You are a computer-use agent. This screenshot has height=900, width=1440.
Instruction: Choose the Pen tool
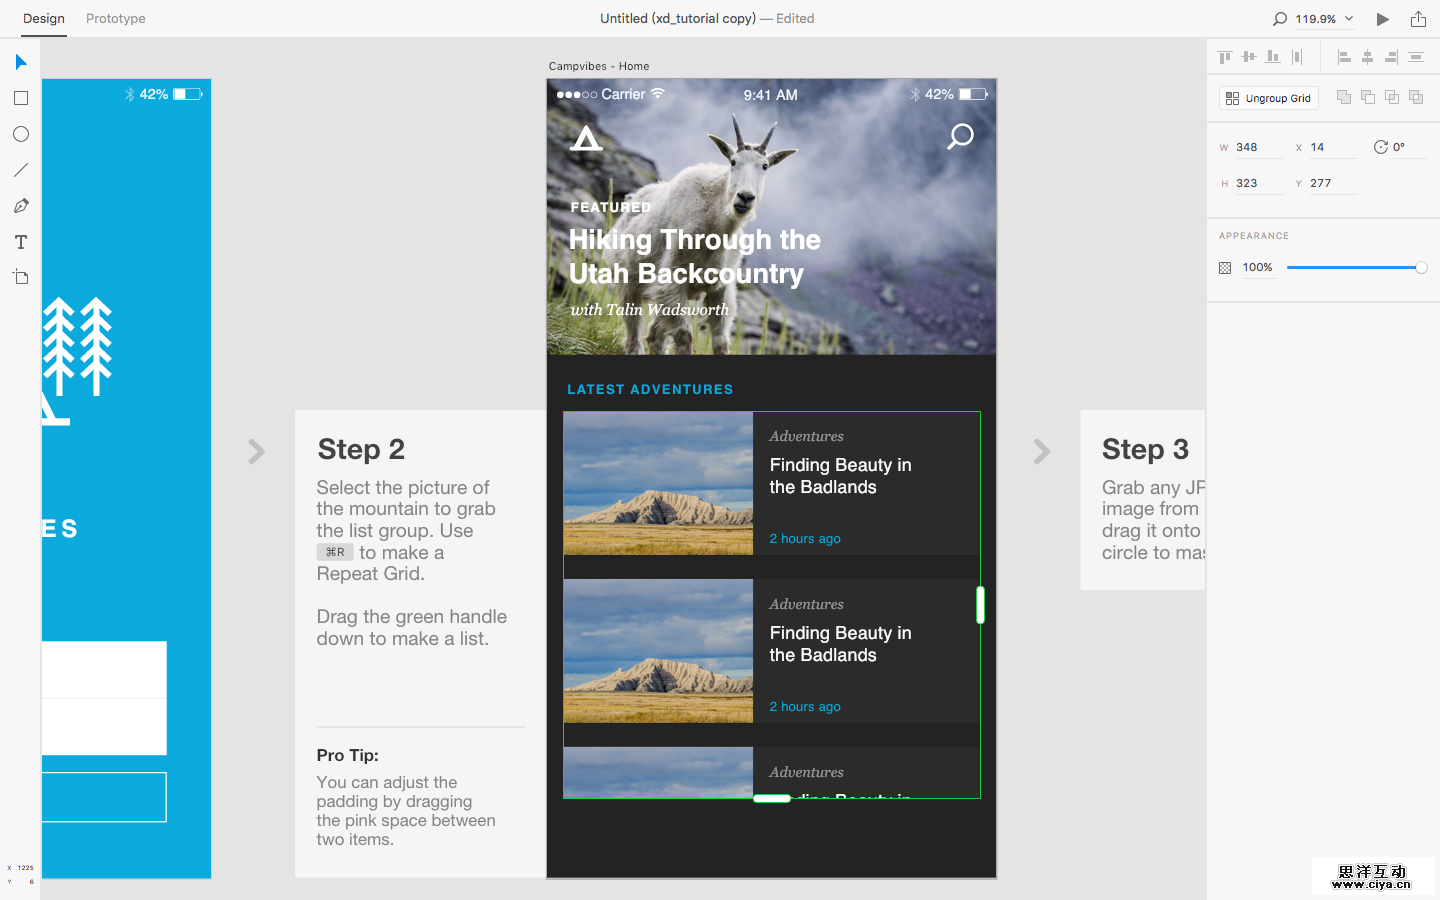(x=21, y=206)
